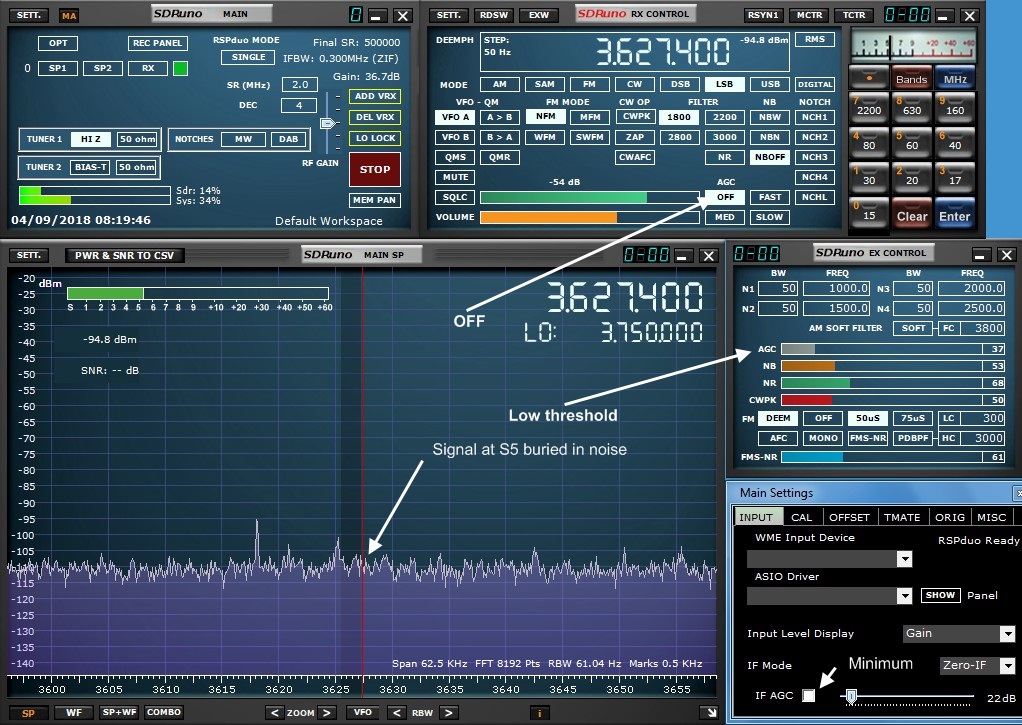Viewport: 1022px width, 725px height.
Task: Decrease RBW with the left arrow
Action: click(396, 713)
